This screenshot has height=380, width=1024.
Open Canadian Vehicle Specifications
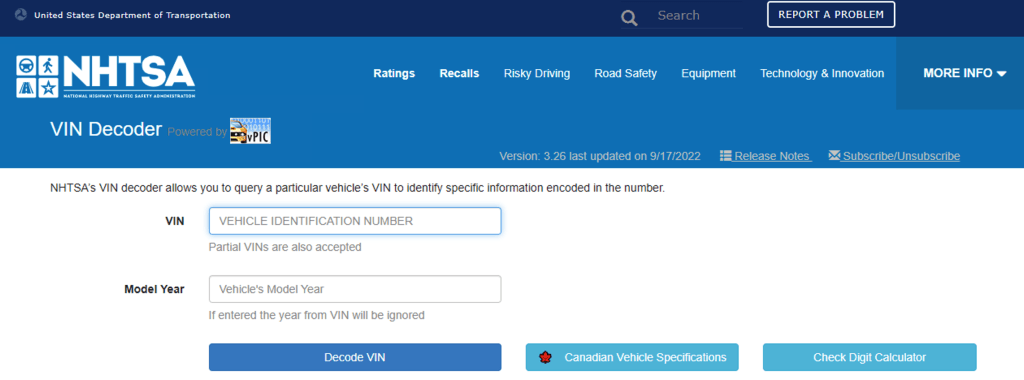(632, 357)
